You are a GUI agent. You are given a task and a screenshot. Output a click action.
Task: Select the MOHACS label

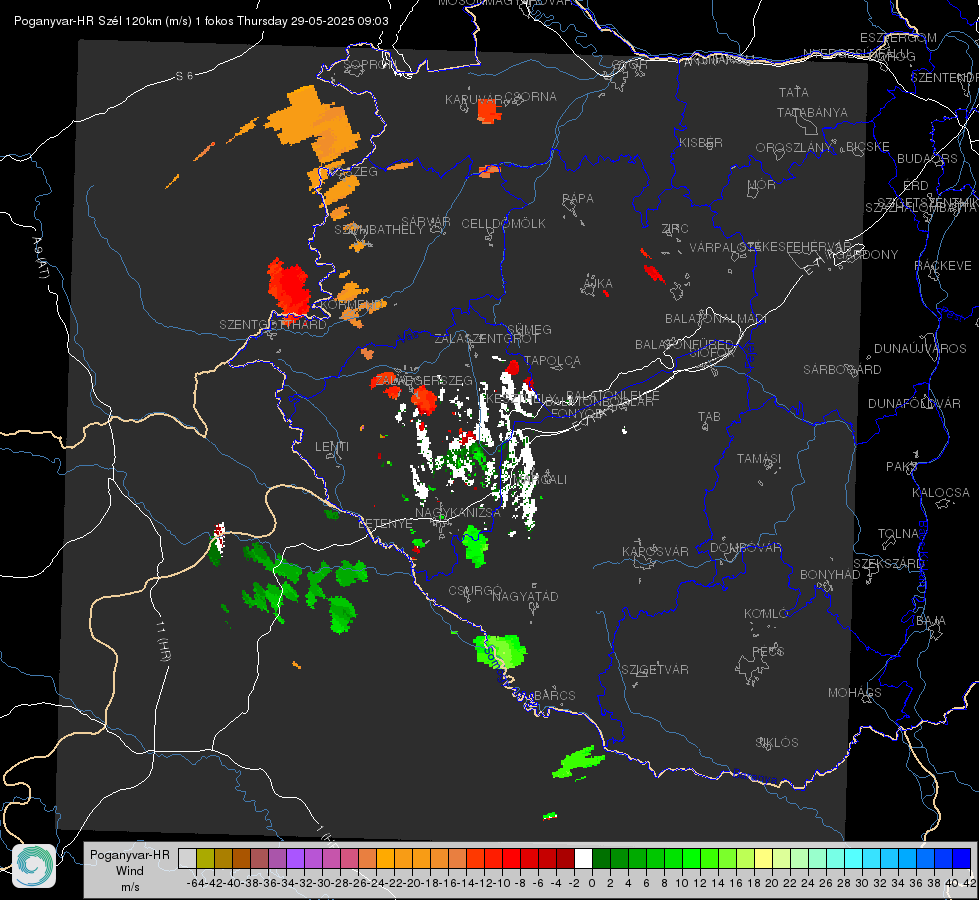855,693
